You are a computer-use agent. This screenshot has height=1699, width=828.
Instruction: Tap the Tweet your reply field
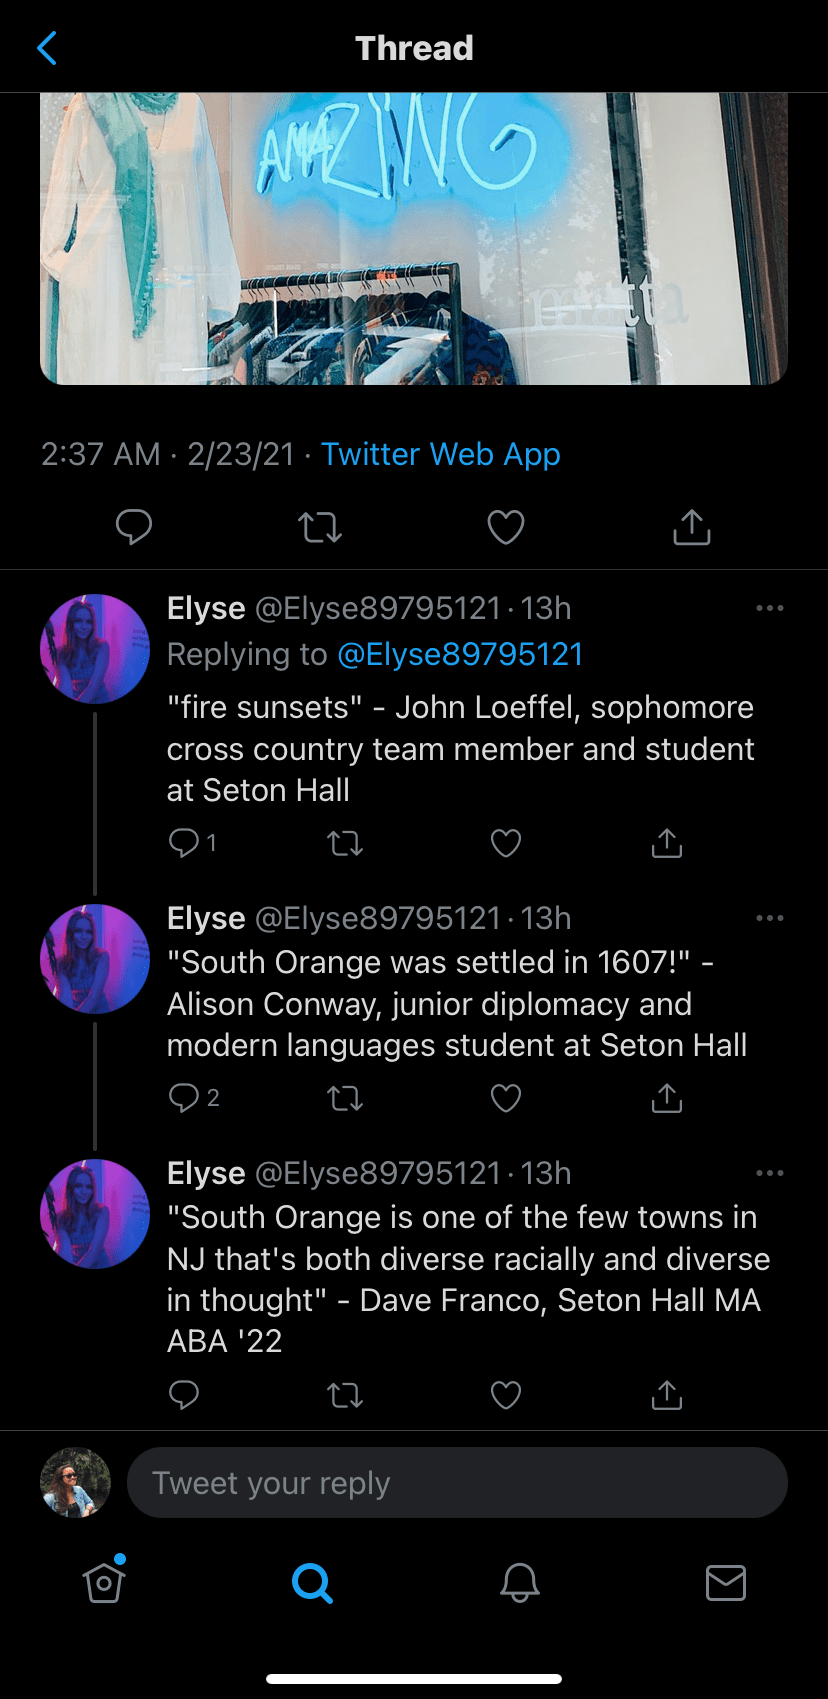coord(457,1483)
